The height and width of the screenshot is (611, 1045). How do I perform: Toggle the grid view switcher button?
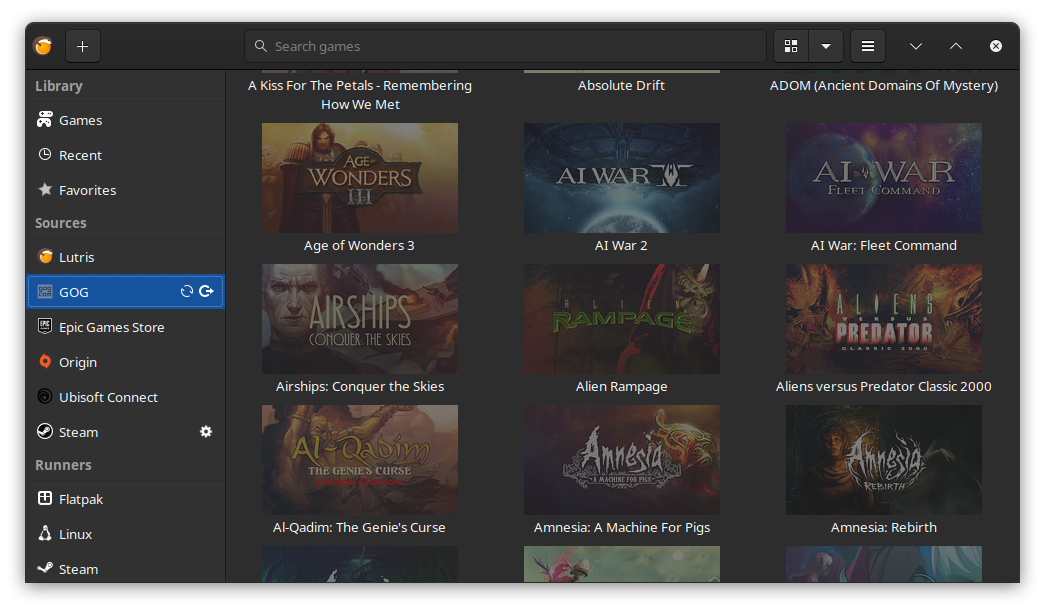[791, 46]
